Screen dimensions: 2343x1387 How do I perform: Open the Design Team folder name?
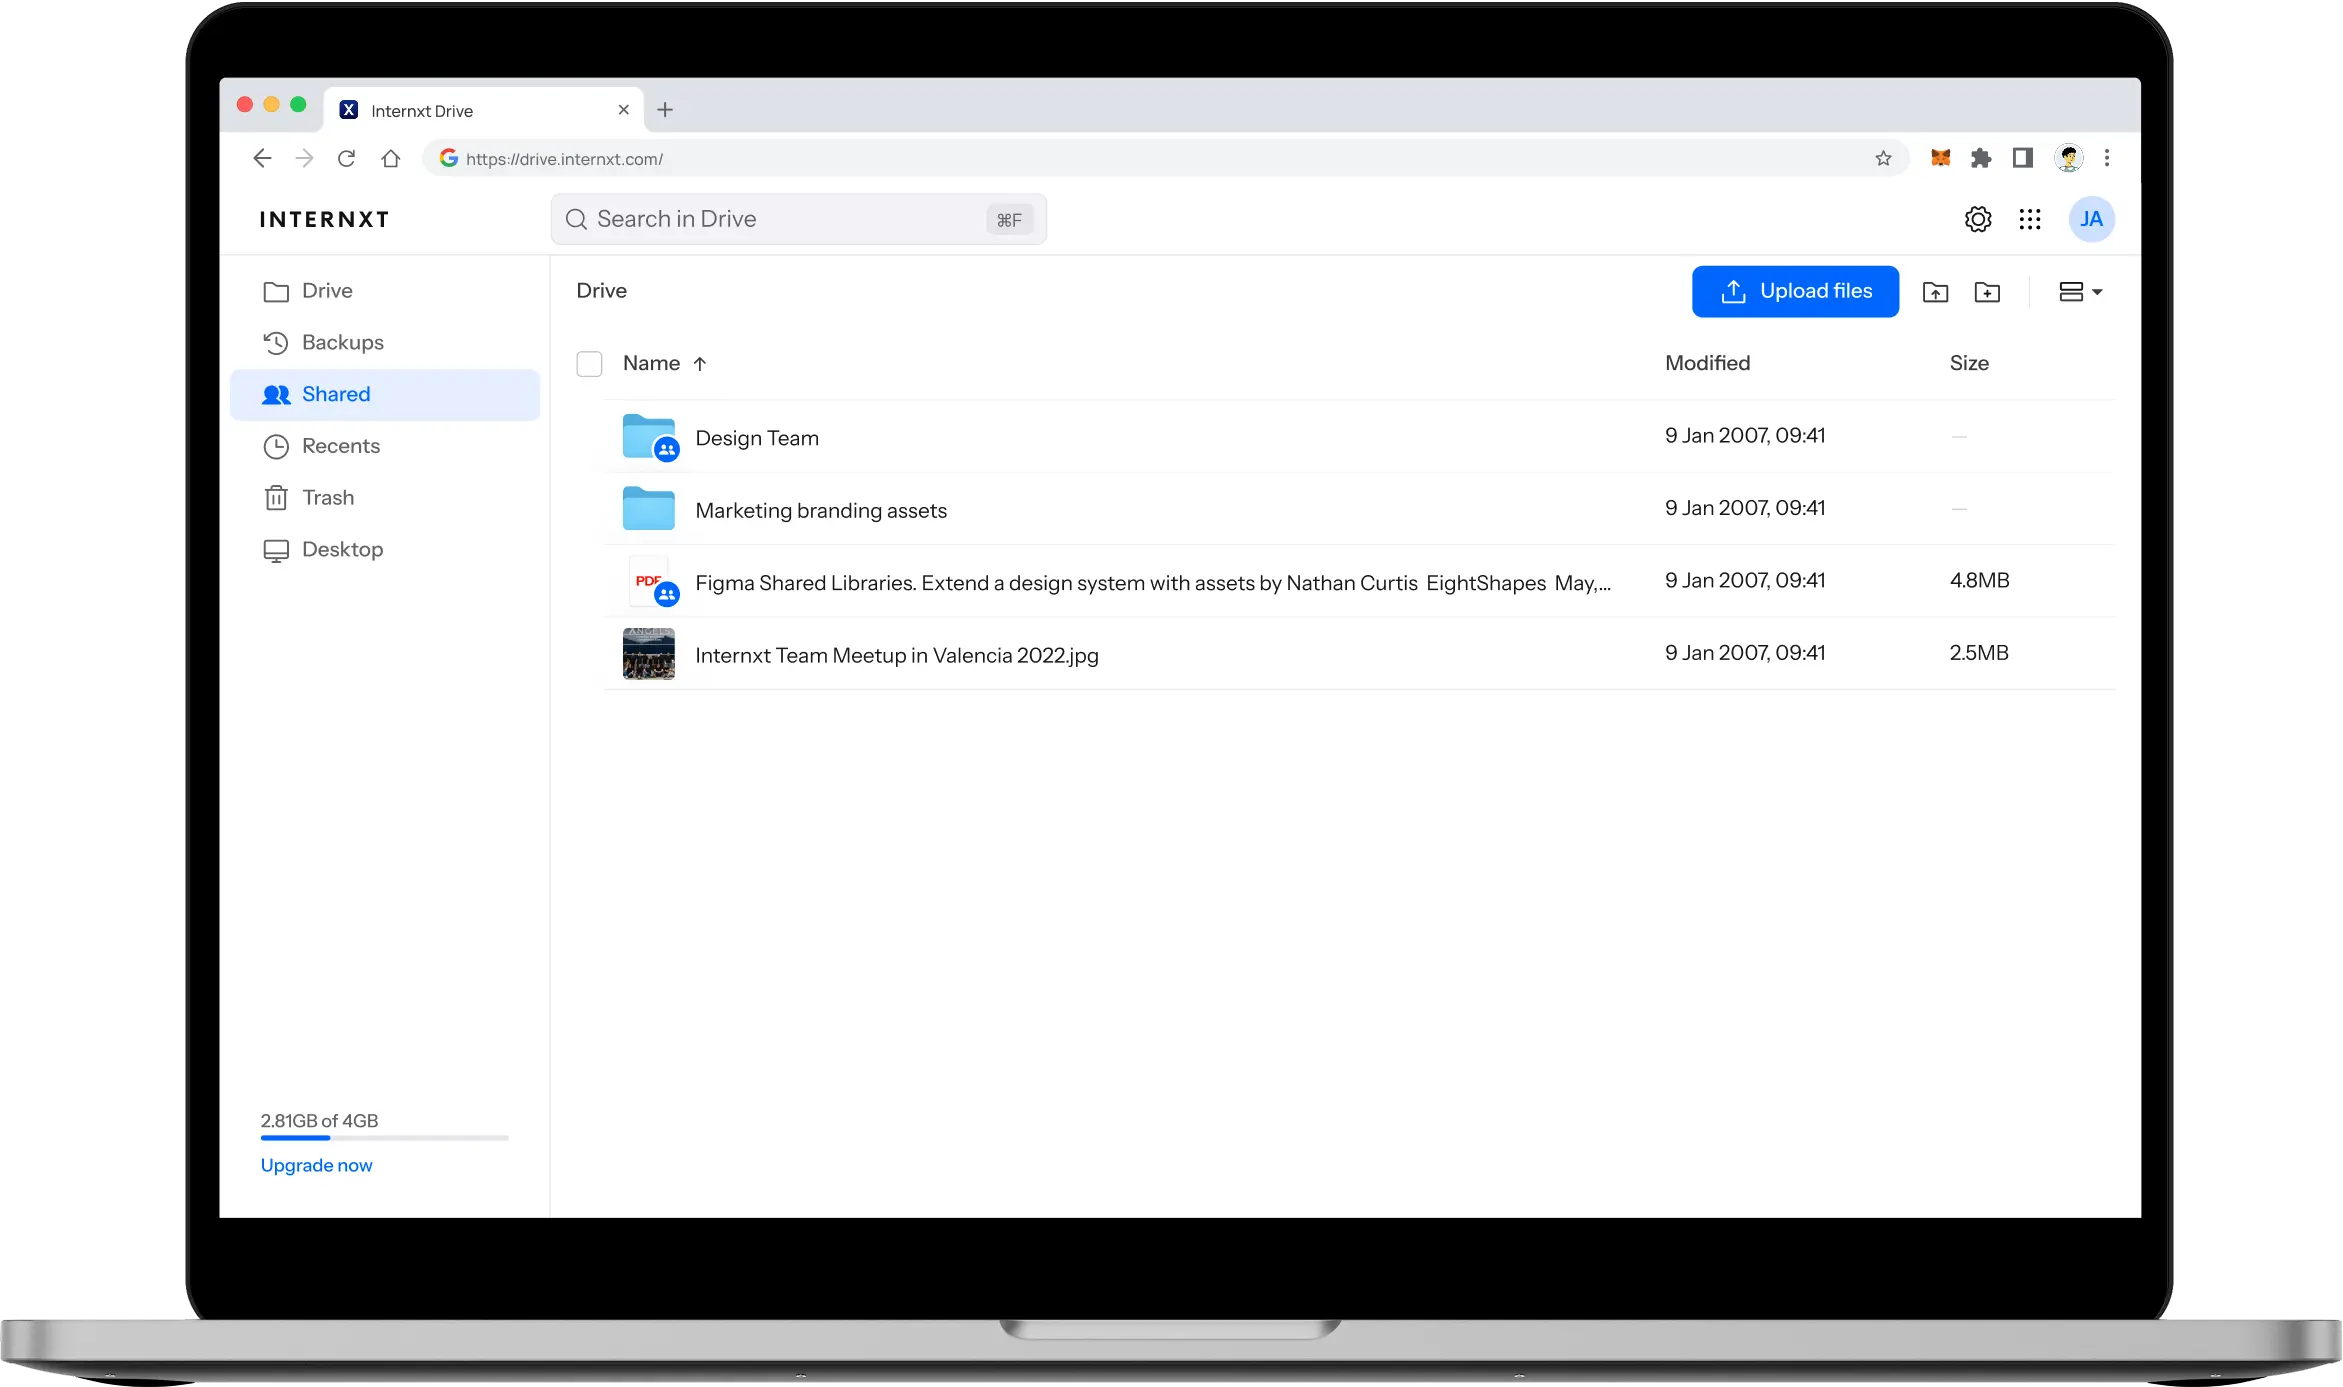[x=757, y=438]
